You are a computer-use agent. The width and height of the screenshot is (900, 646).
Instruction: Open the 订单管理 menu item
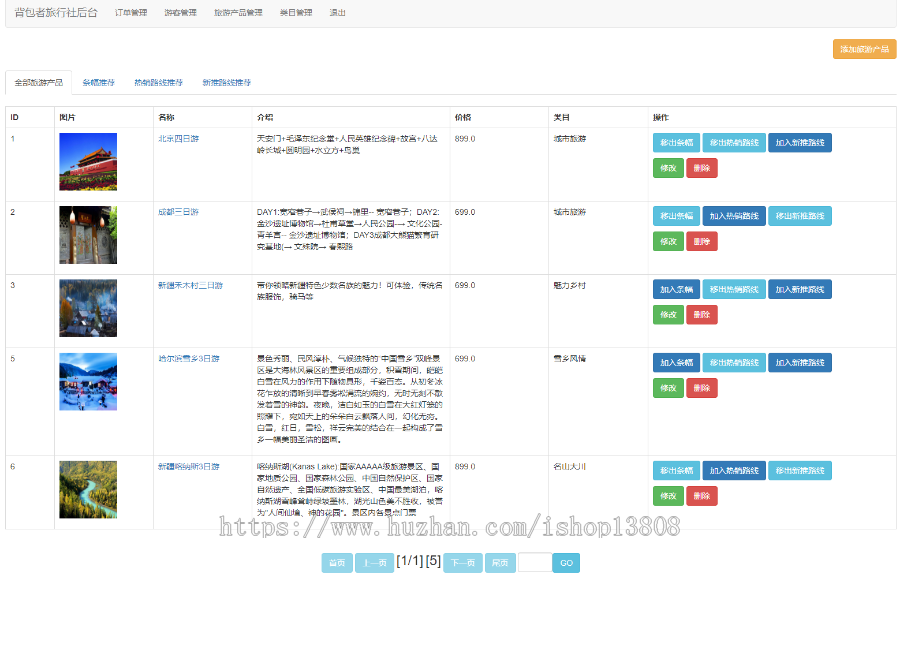(131, 13)
